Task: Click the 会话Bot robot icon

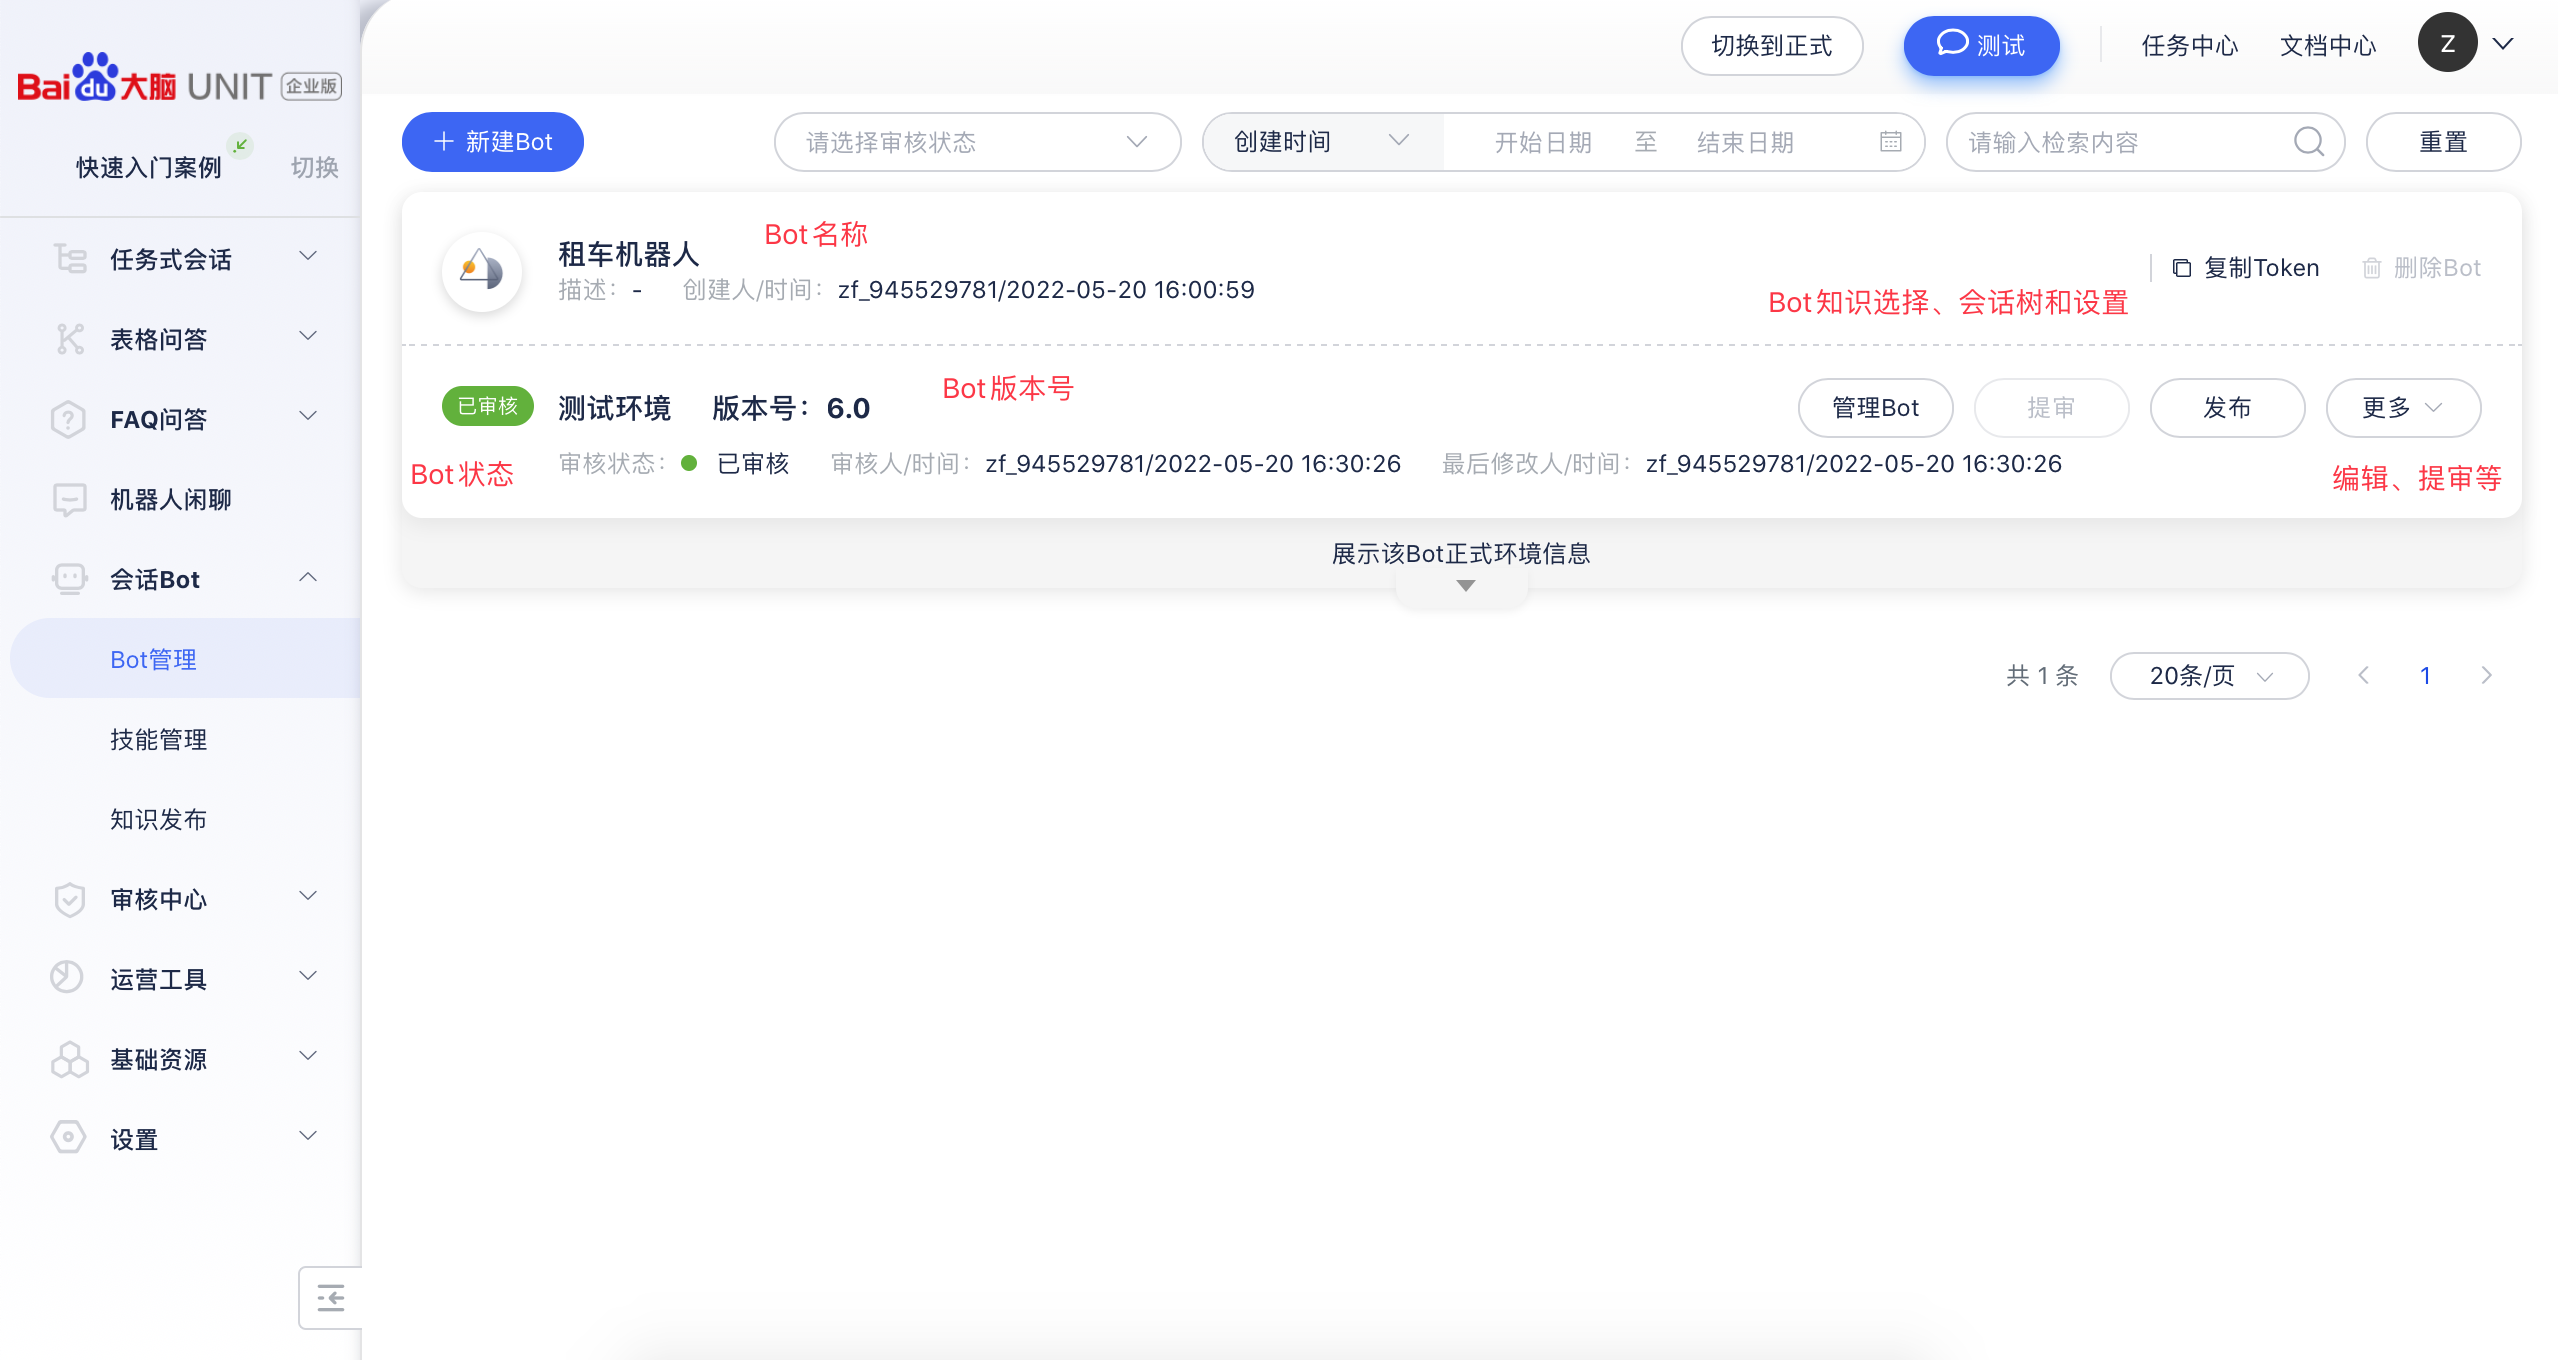Action: [70, 579]
